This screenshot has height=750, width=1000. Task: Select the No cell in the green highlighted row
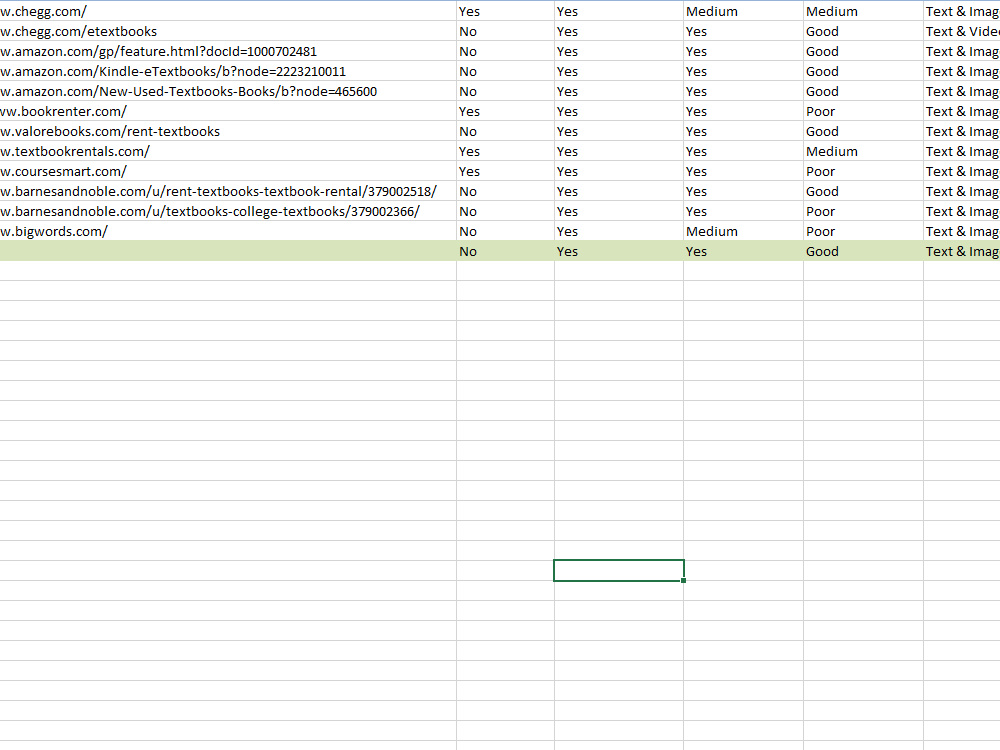[505, 251]
